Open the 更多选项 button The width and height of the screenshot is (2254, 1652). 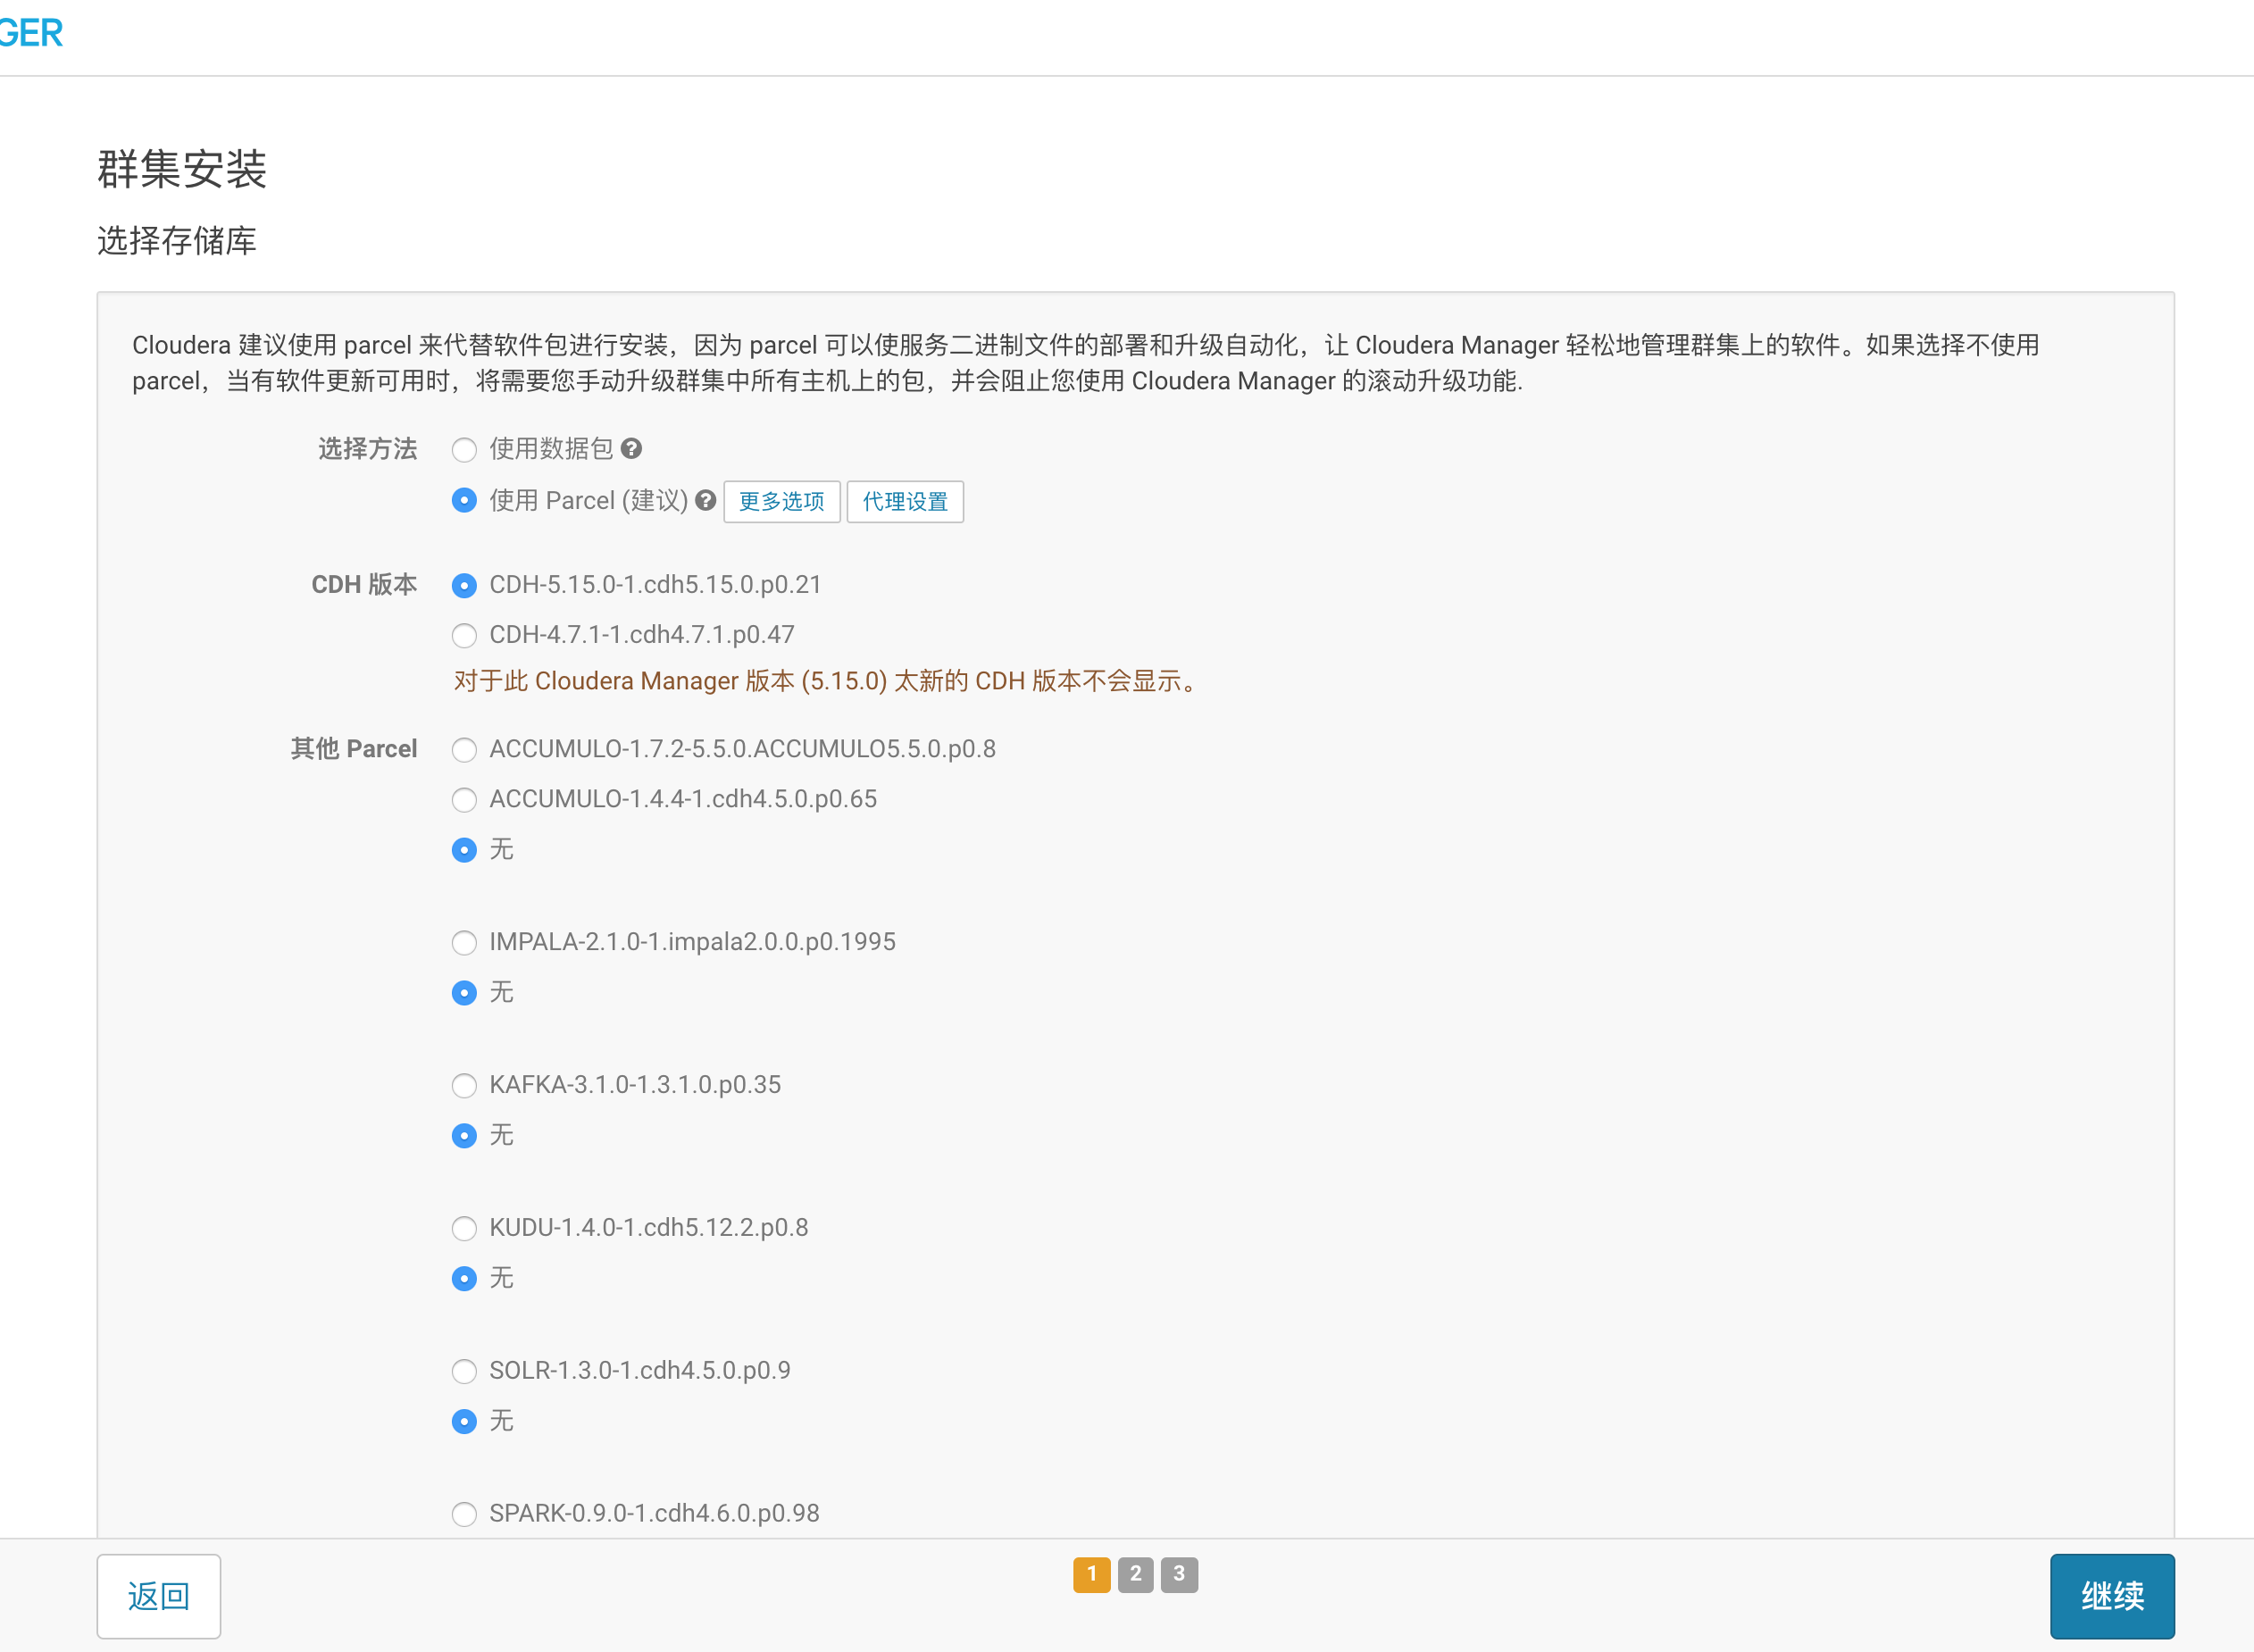coord(781,501)
